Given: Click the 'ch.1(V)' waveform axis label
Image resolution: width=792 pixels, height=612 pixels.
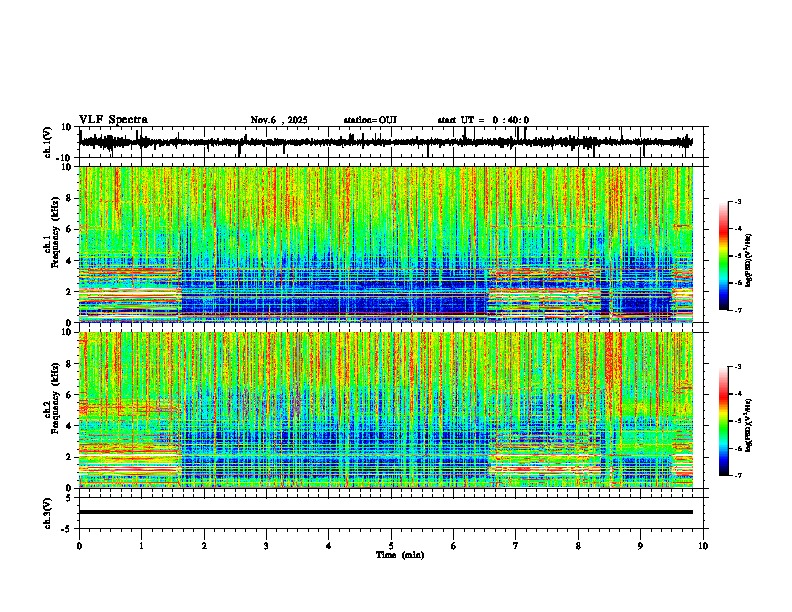Looking at the screenshot, I should point(48,142).
